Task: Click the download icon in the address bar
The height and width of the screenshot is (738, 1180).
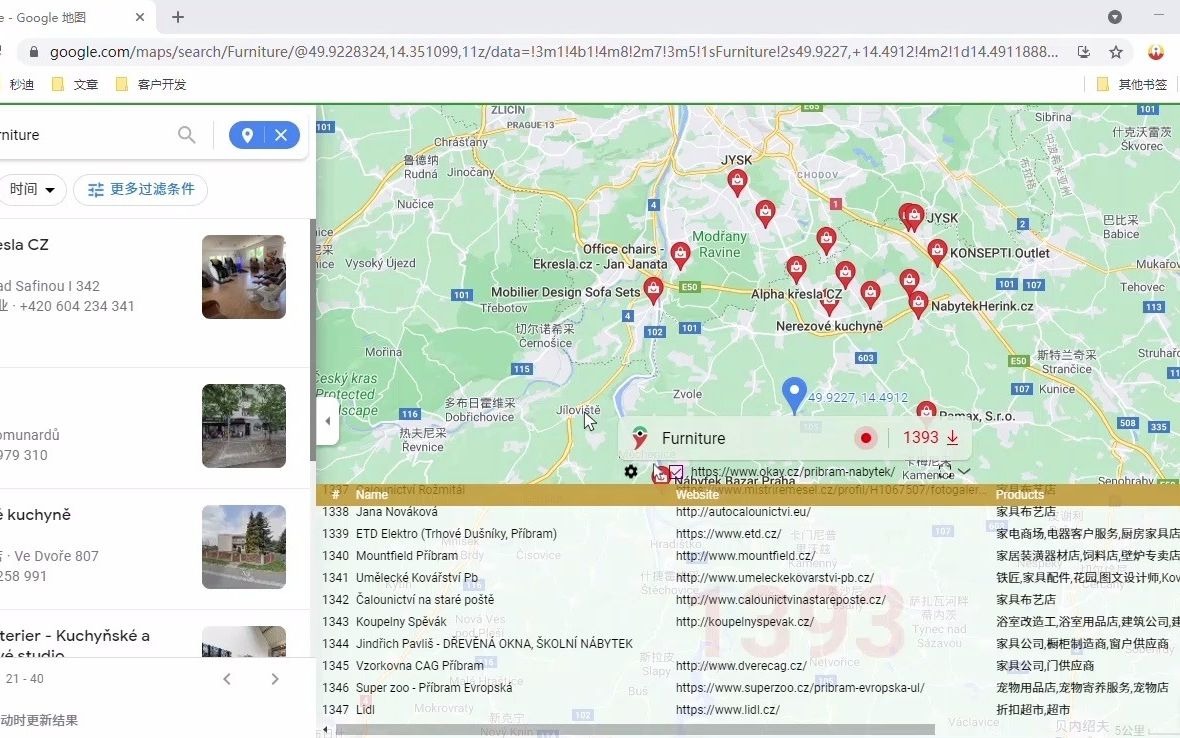Action: pyautogui.click(x=1082, y=51)
